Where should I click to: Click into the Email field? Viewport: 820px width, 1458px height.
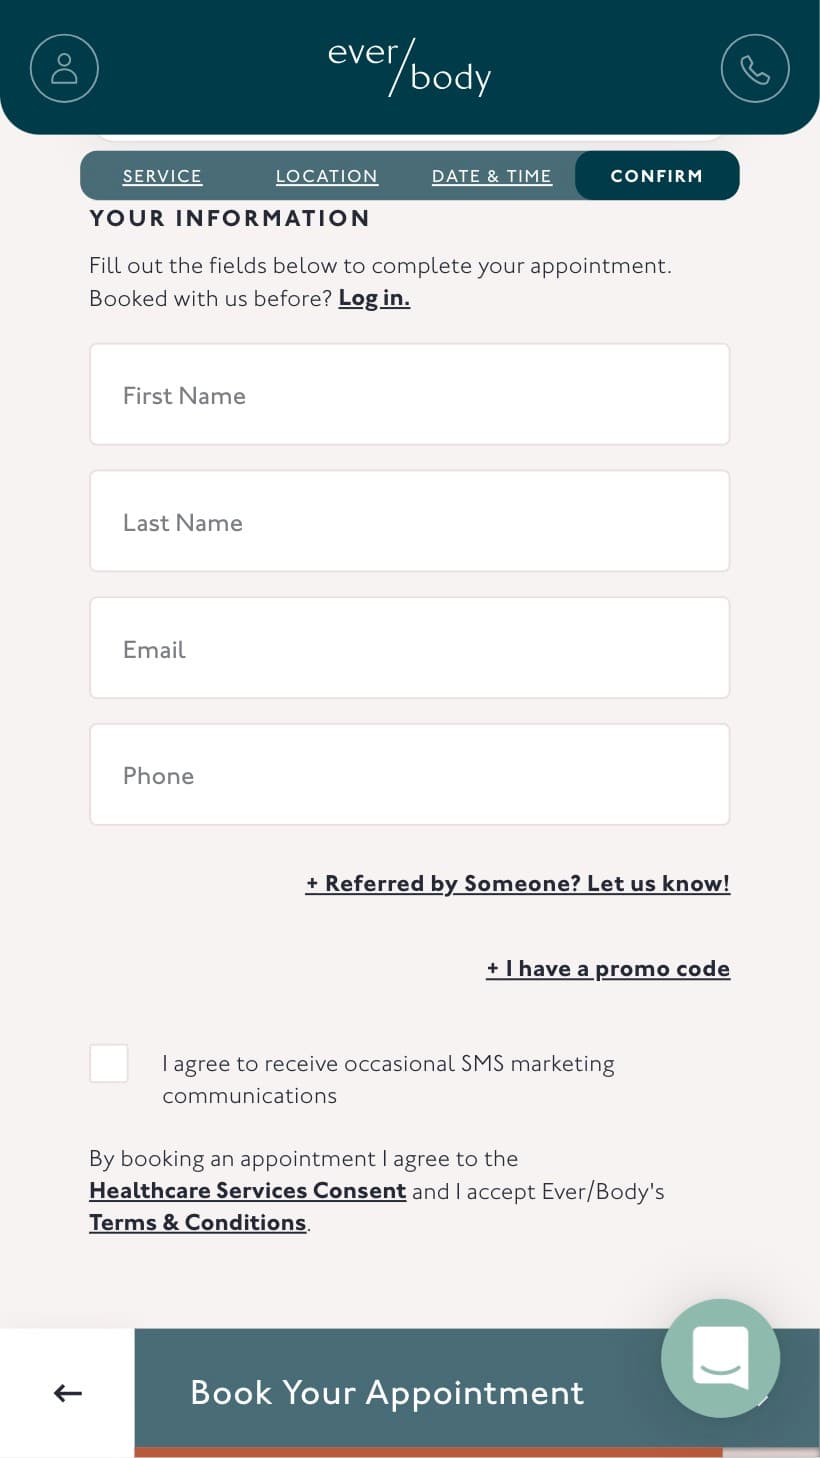(410, 648)
